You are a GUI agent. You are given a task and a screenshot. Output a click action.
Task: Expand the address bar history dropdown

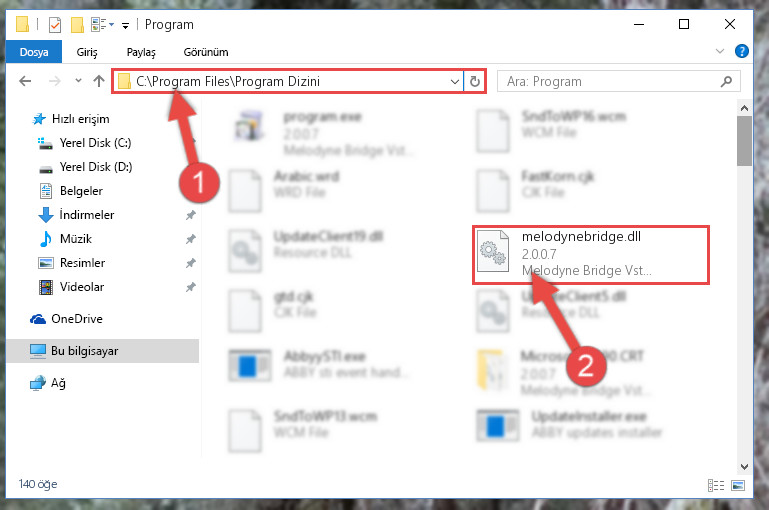[x=455, y=81]
